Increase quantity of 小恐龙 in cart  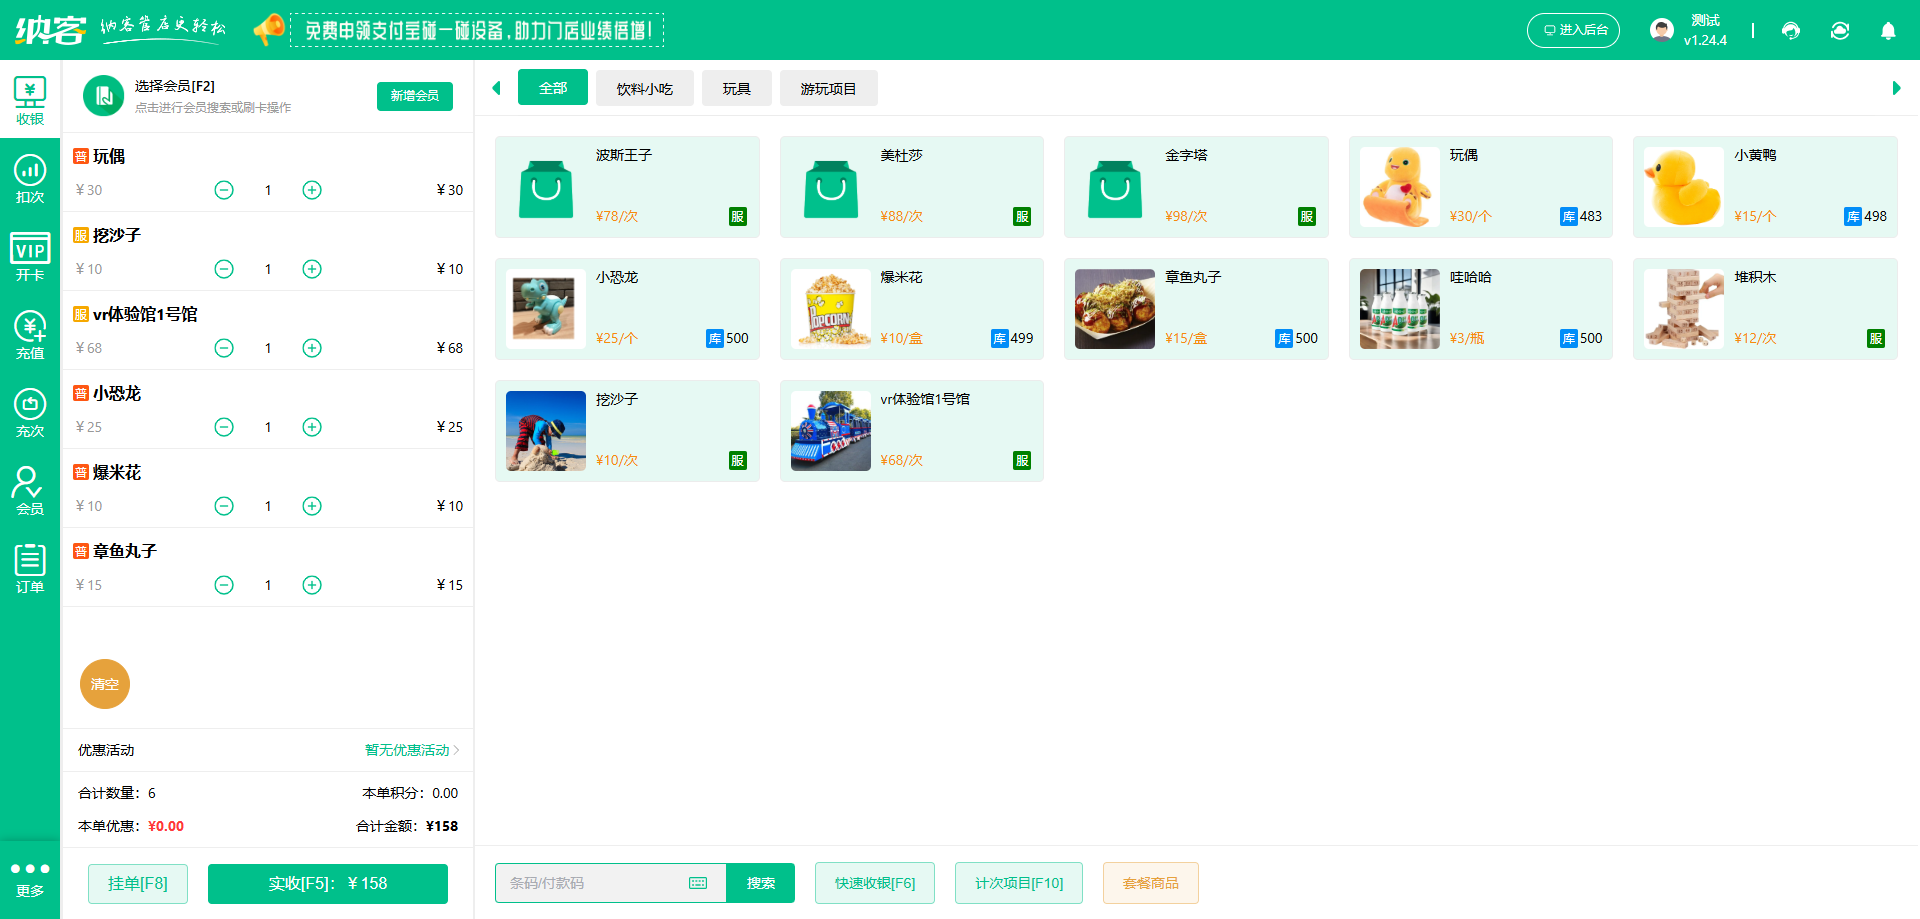pos(312,427)
